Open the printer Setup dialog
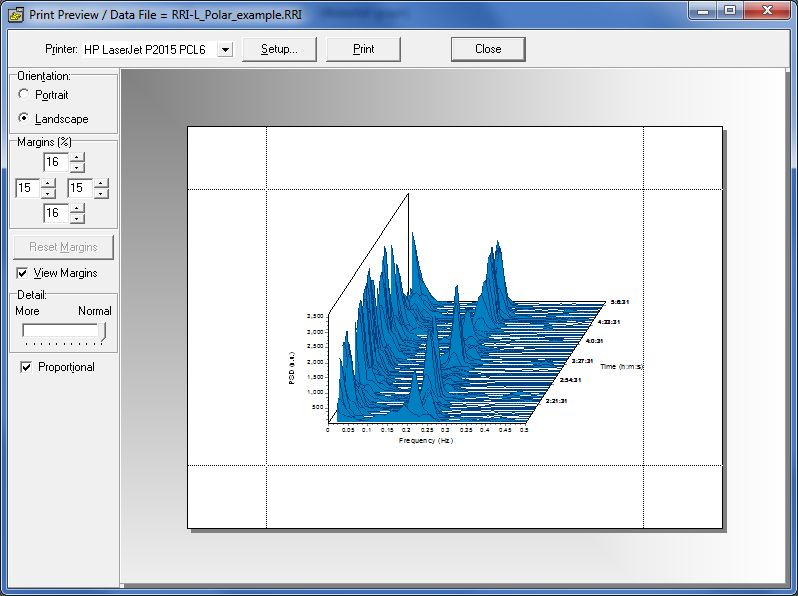798x596 pixels. [279, 49]
